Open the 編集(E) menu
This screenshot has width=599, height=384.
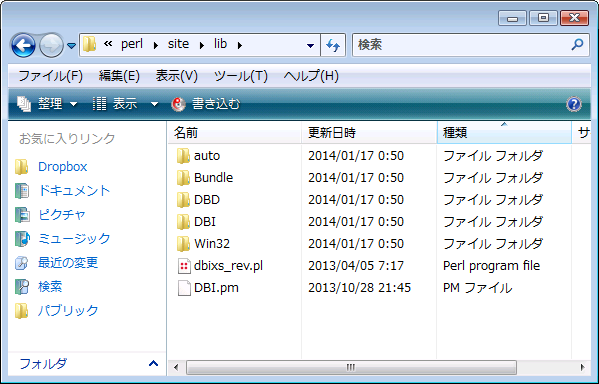click(x=119, y=76)
